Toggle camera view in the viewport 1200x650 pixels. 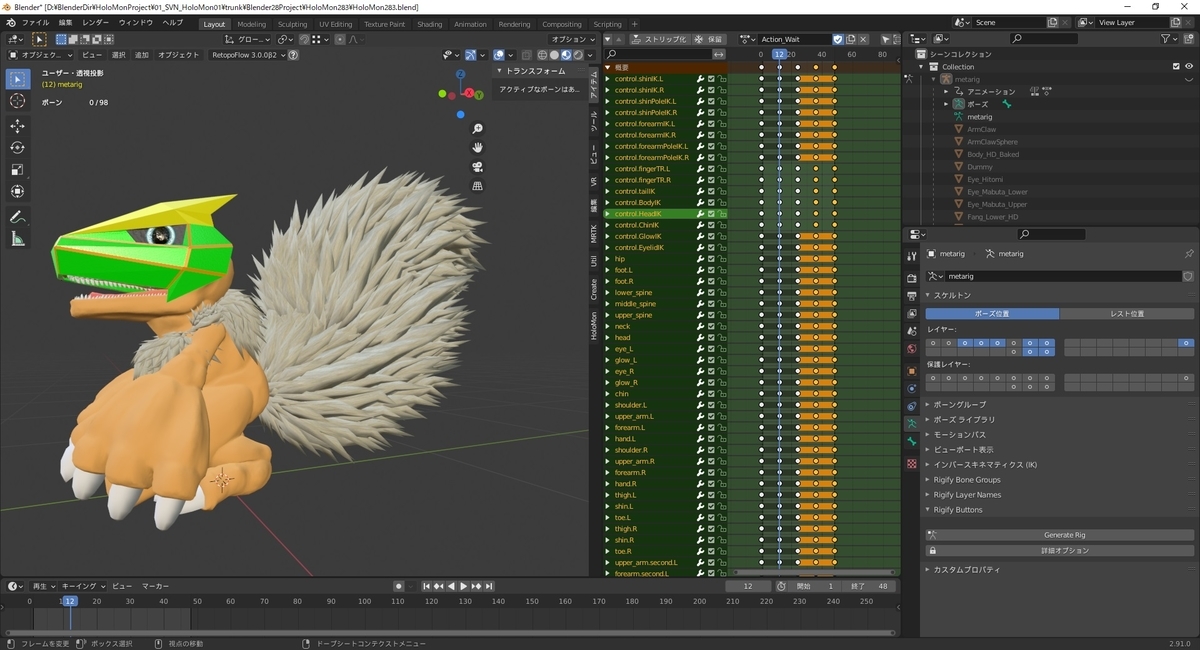pyautogui.click(x=478, y=167)
